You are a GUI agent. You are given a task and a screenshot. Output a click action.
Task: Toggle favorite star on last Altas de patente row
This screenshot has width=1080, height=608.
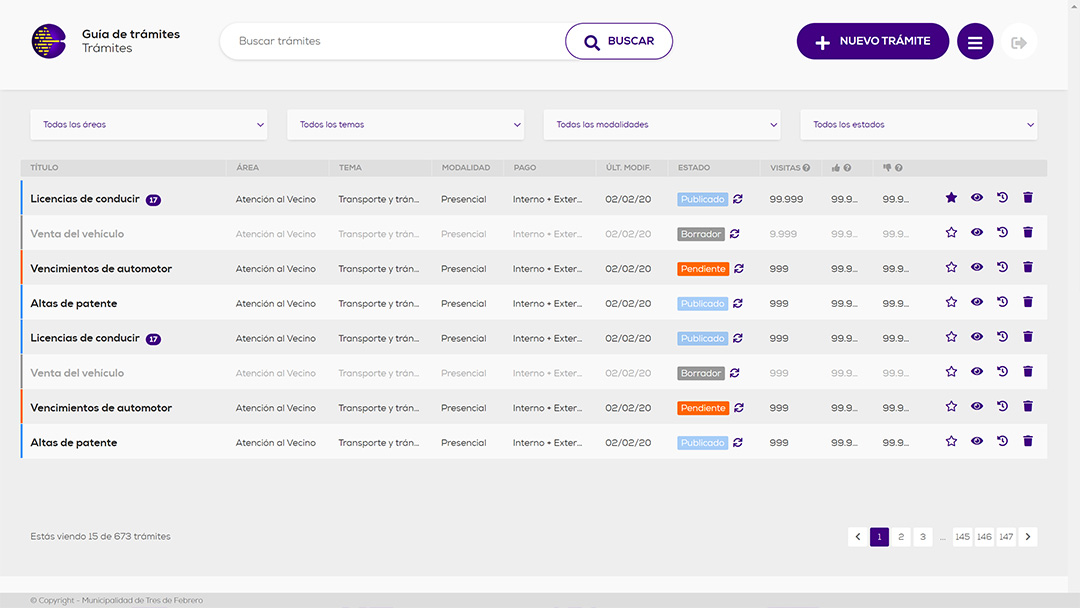coord(951,442)
